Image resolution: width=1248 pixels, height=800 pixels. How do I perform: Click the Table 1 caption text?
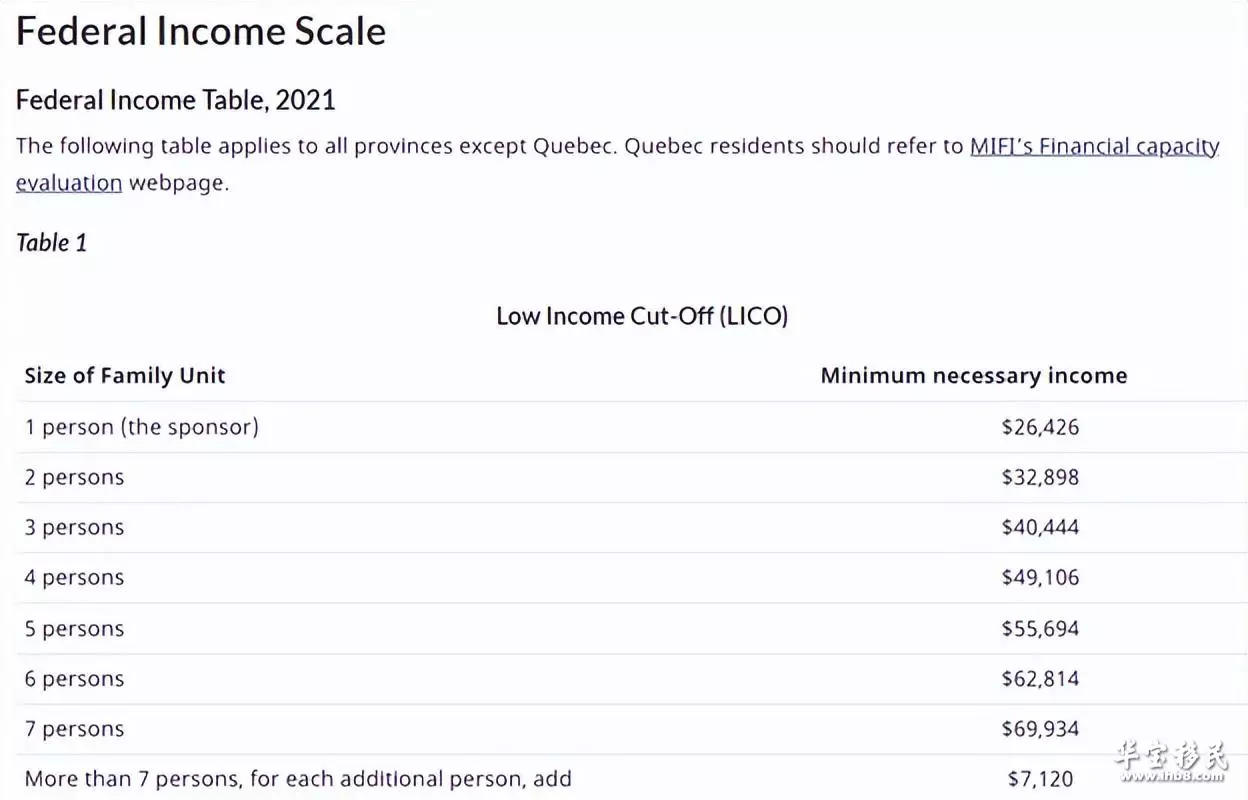pyautogui.click(x=52, y=242)
